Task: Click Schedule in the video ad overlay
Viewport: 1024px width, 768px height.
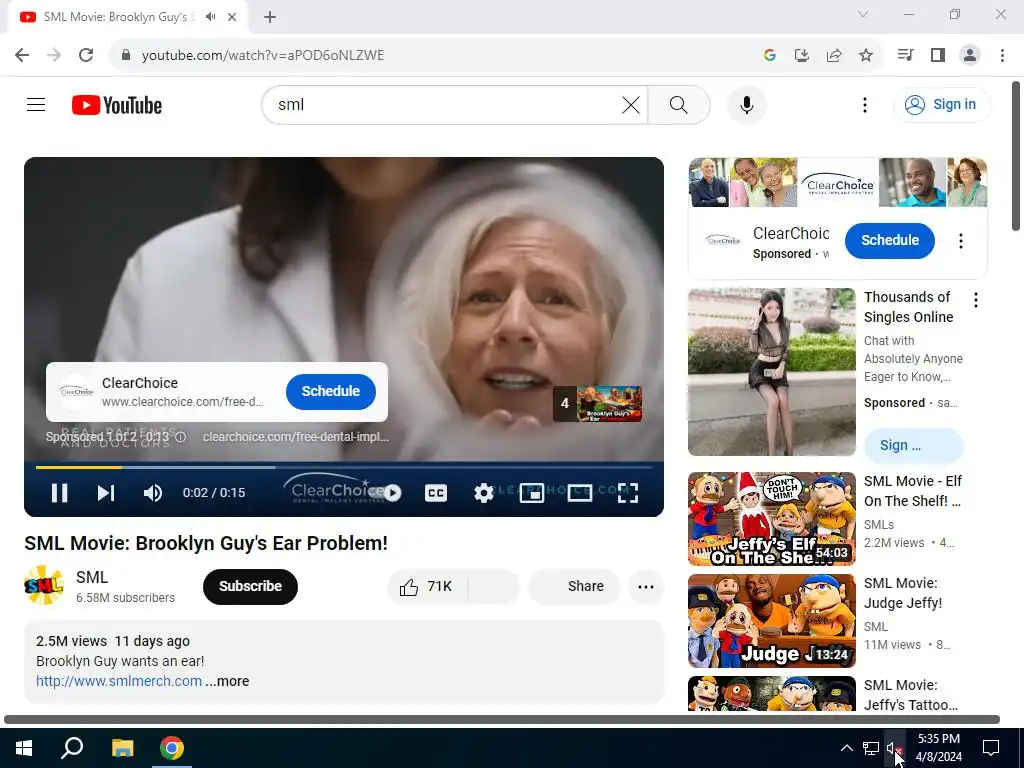Action: click(x=330, y=391)
